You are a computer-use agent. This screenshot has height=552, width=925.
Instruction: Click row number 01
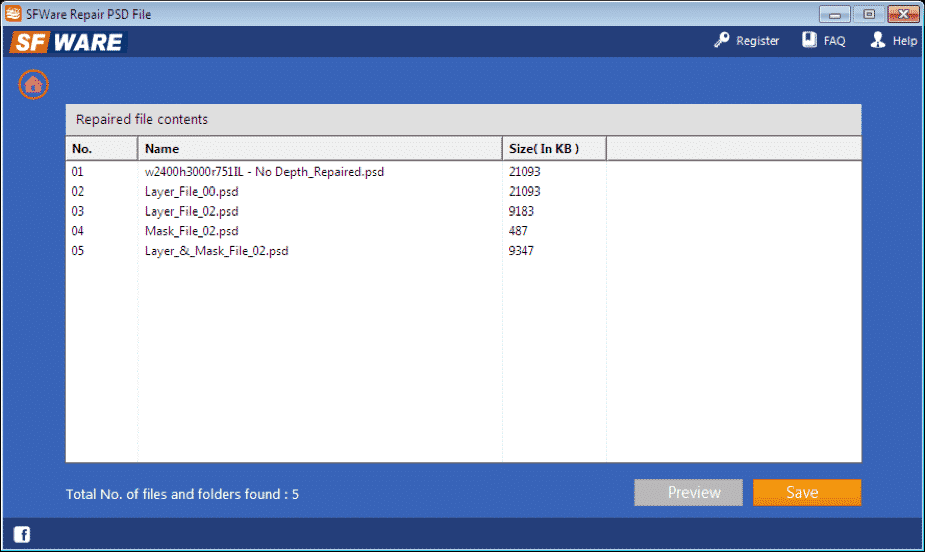[77, 172]
